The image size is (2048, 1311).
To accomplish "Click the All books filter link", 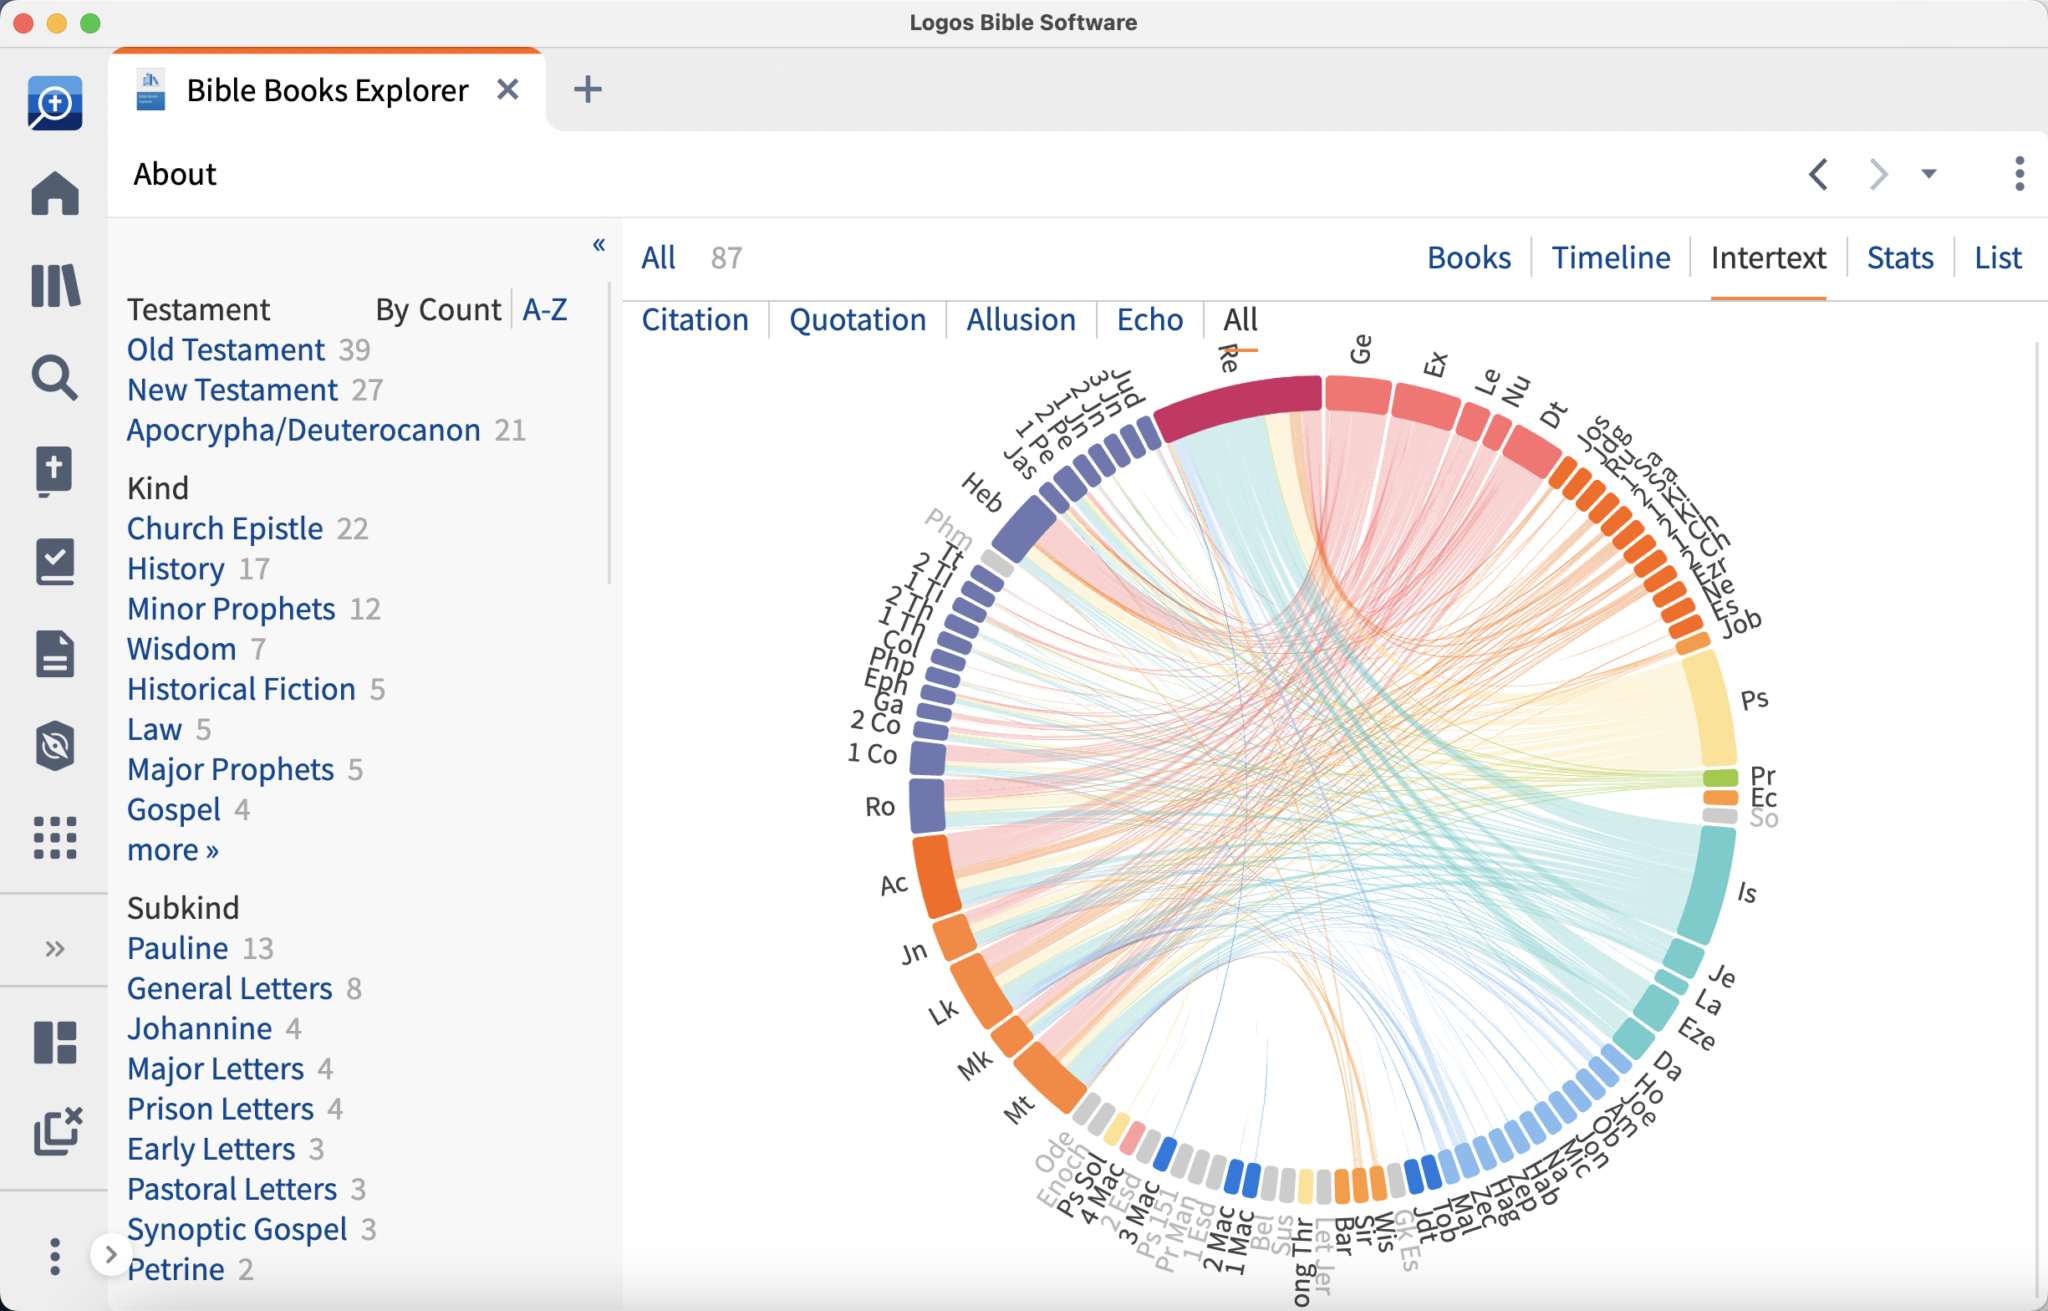I will tap(658, 258).
